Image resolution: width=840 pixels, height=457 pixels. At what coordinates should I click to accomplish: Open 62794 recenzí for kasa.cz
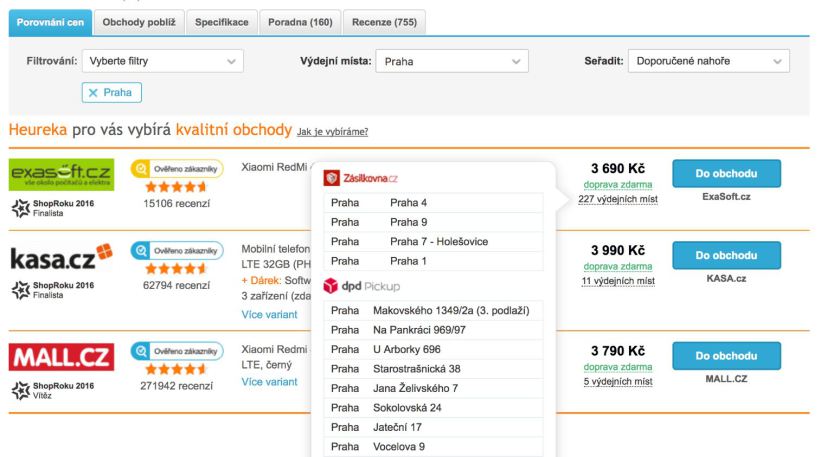[176, 286]
